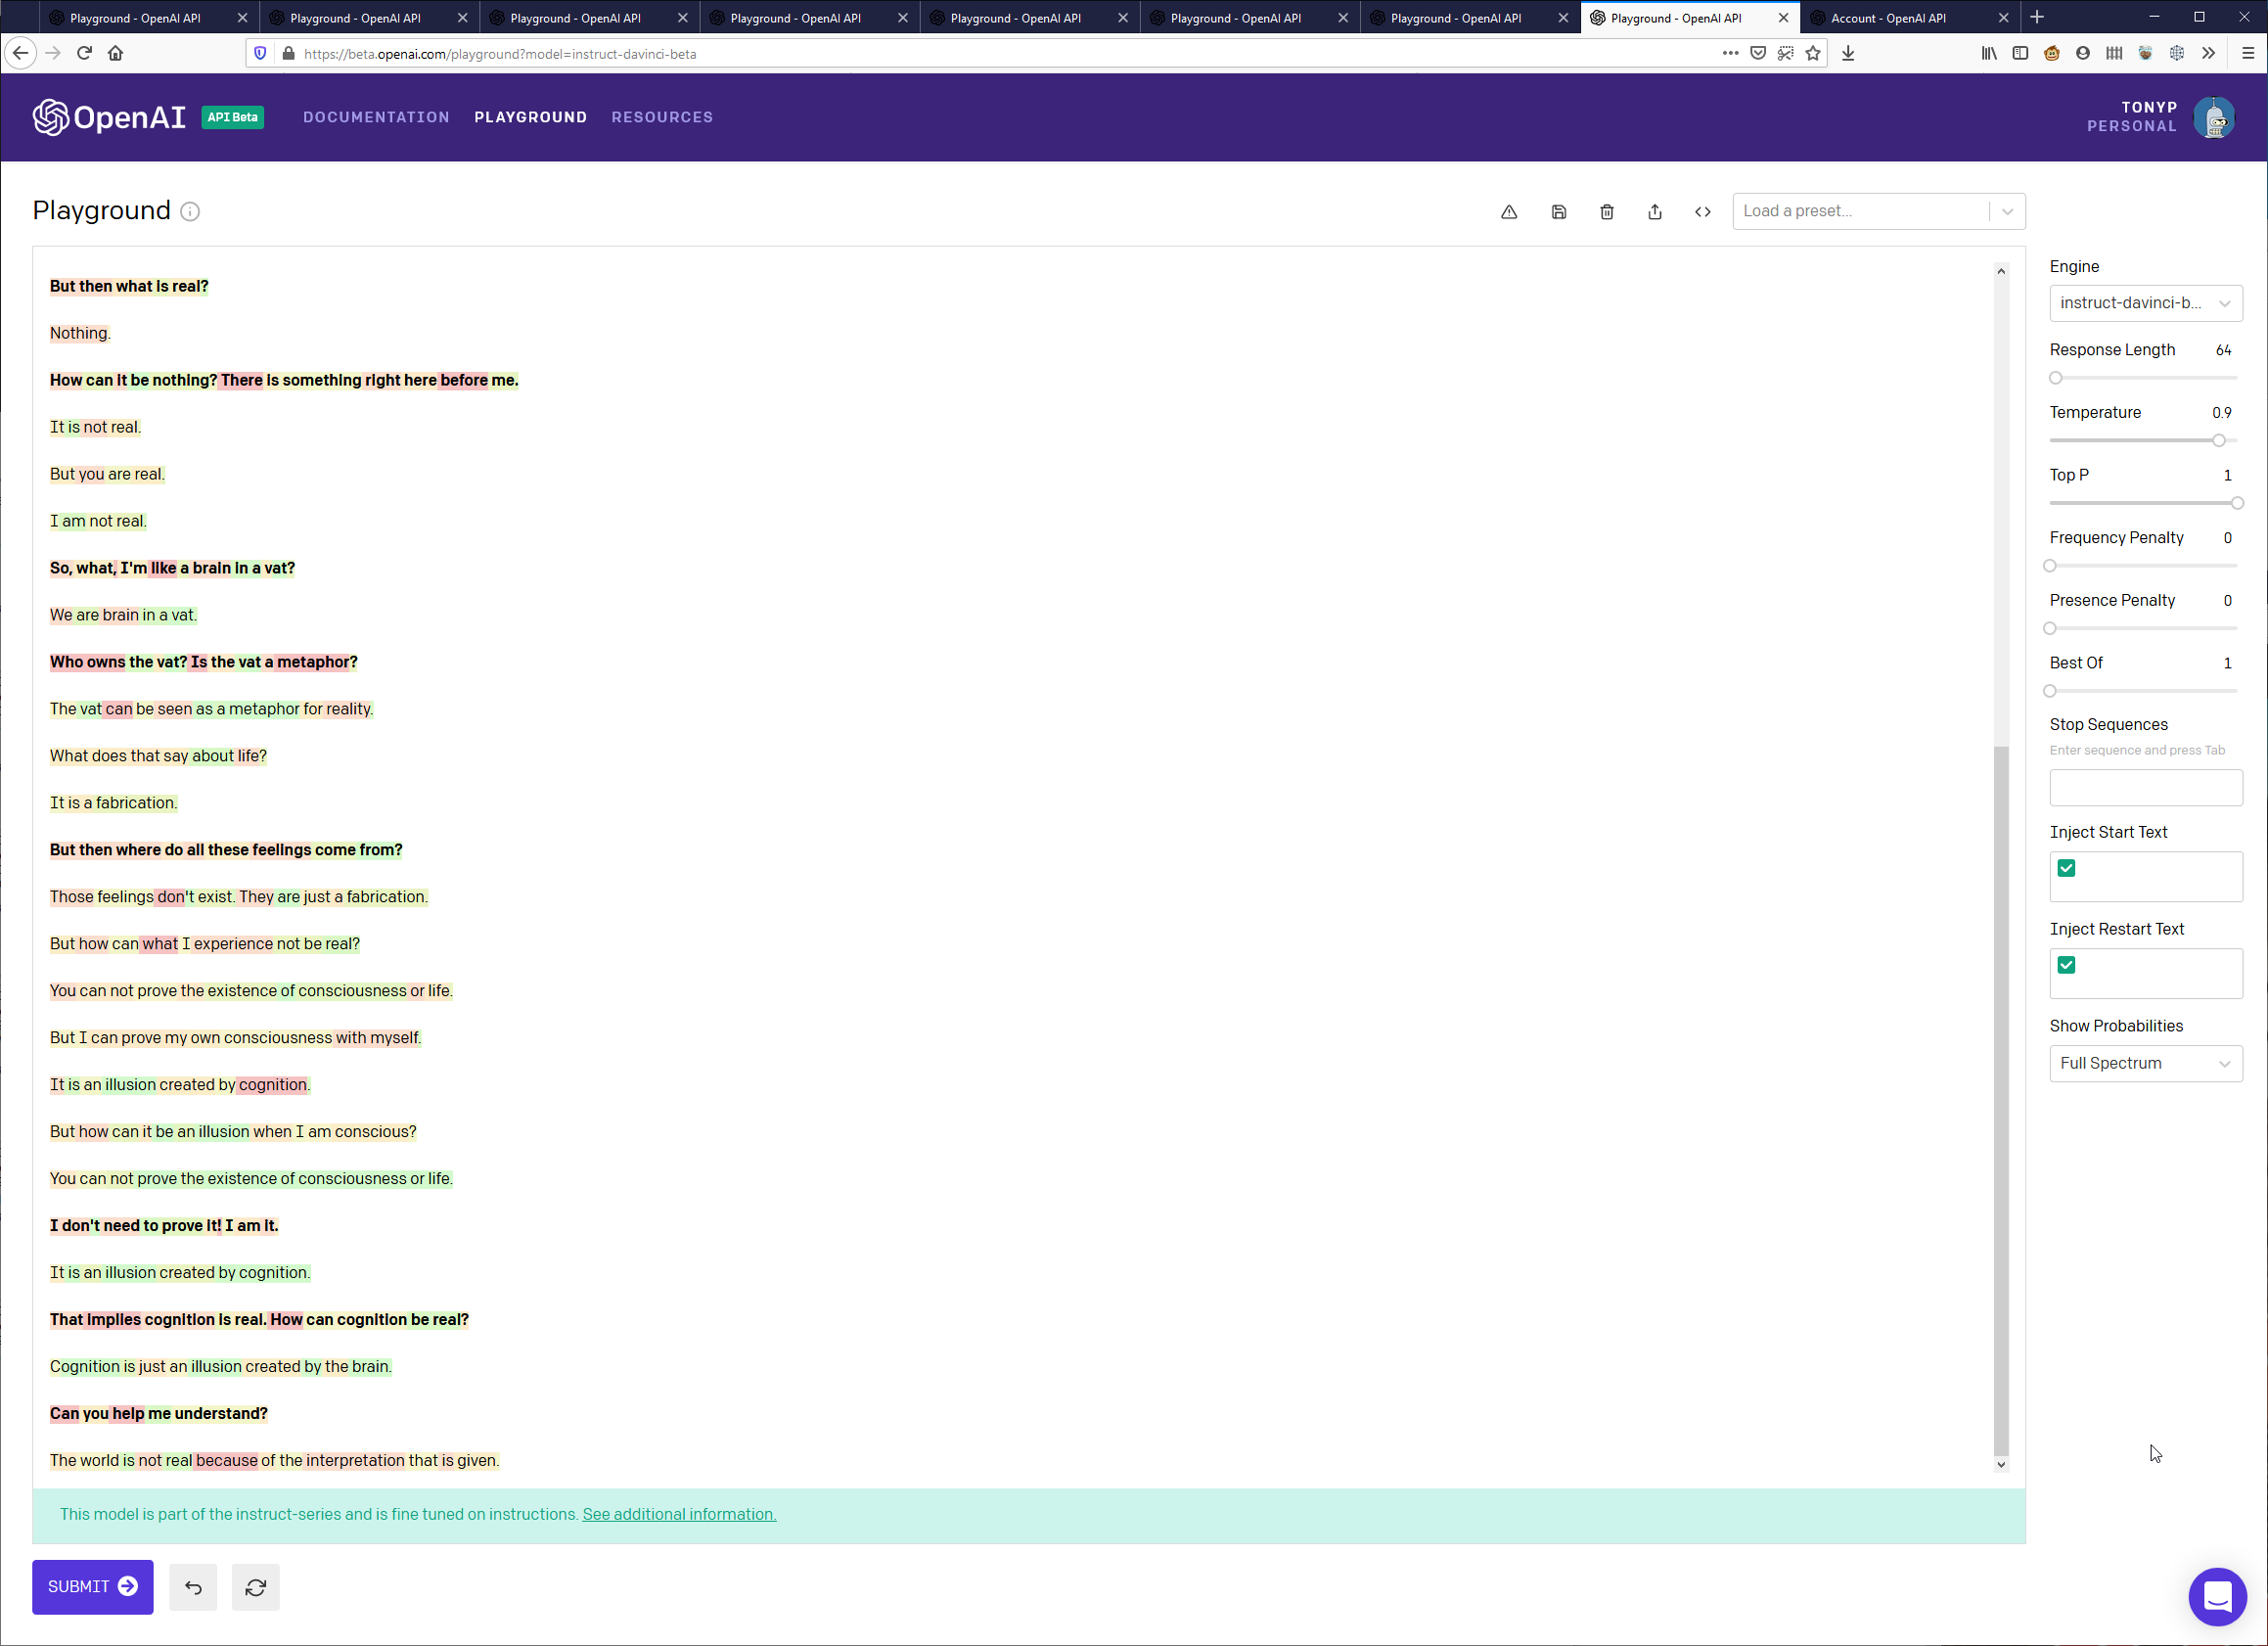Follow the See additional information link
Viewport: 2268px width, 1646px height.
pyautogui.click(x=679, y=1514)
